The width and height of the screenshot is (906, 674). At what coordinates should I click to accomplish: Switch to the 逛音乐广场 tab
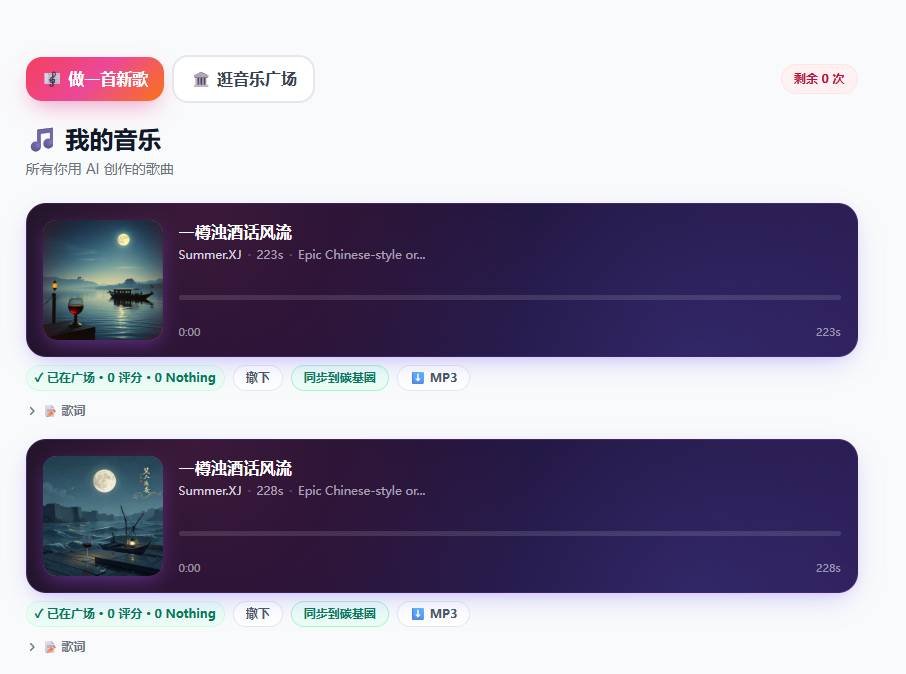(x=244, y=79)
